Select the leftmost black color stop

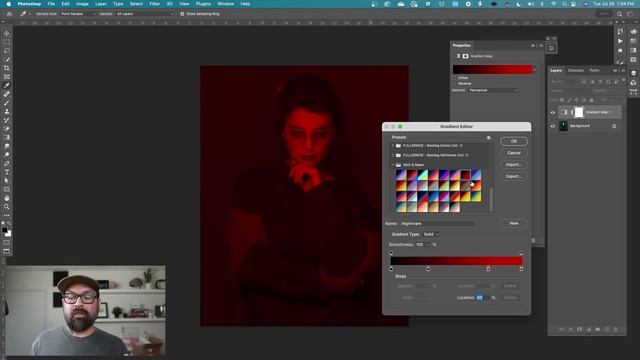tap(391, 269)
